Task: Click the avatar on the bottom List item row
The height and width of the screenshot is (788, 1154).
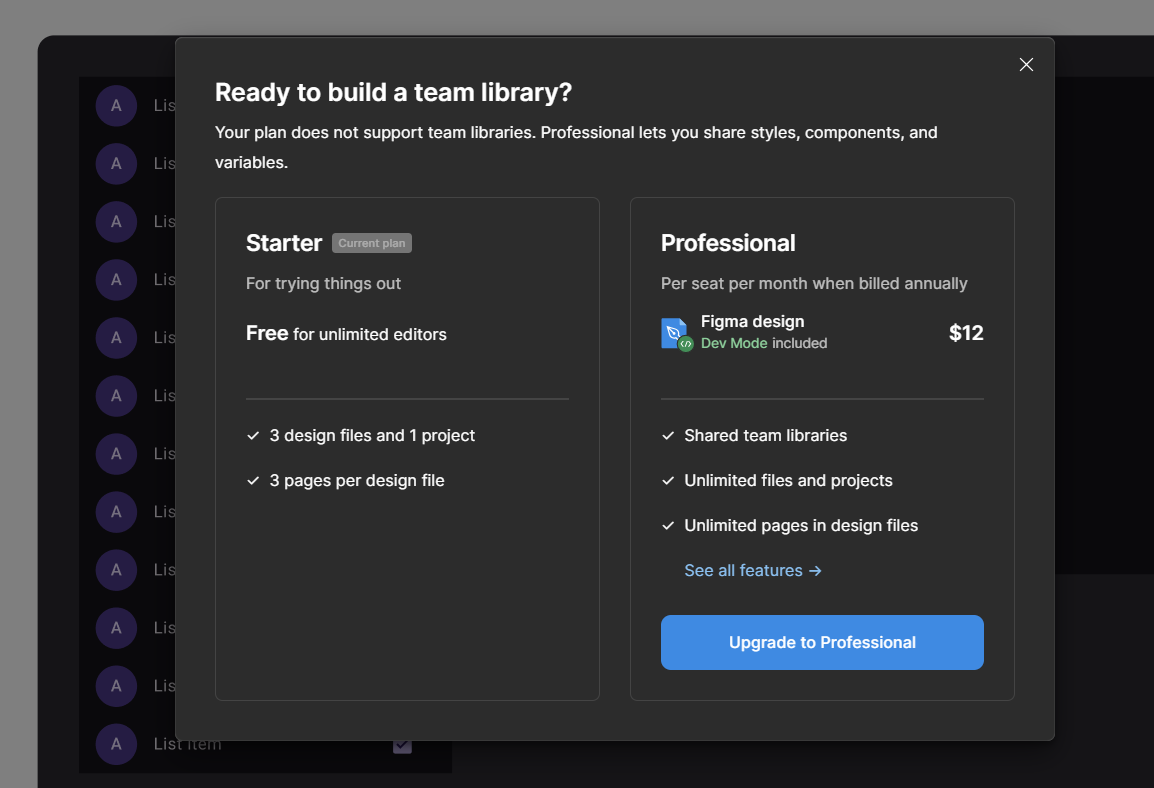Action: 116,744
